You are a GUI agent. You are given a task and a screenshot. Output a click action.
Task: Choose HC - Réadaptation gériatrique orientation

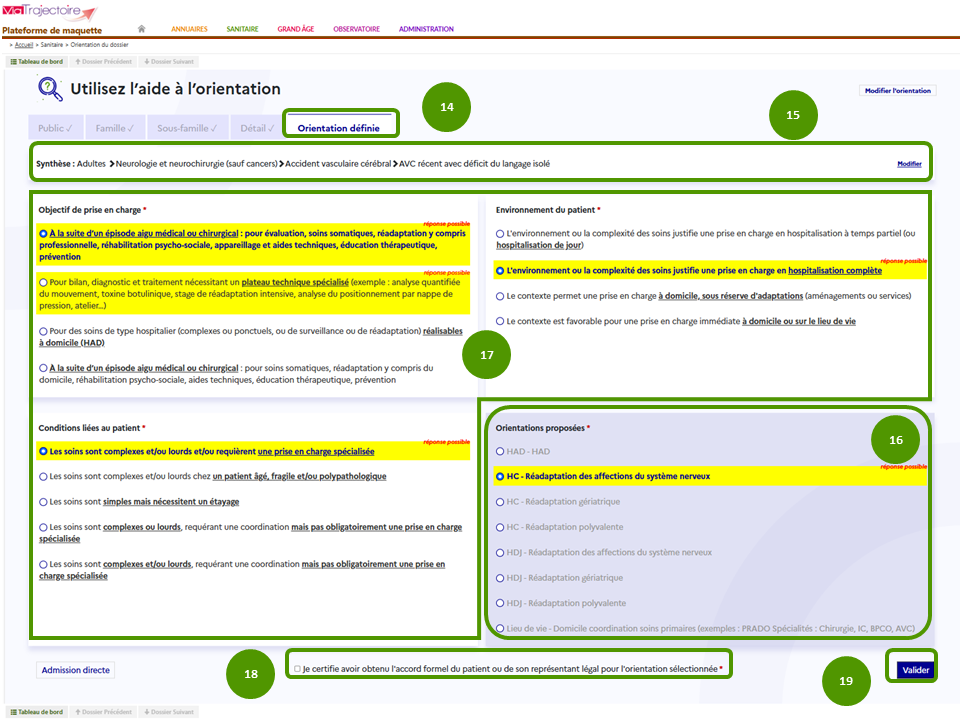pyautogui.click(x=500, y=502)
